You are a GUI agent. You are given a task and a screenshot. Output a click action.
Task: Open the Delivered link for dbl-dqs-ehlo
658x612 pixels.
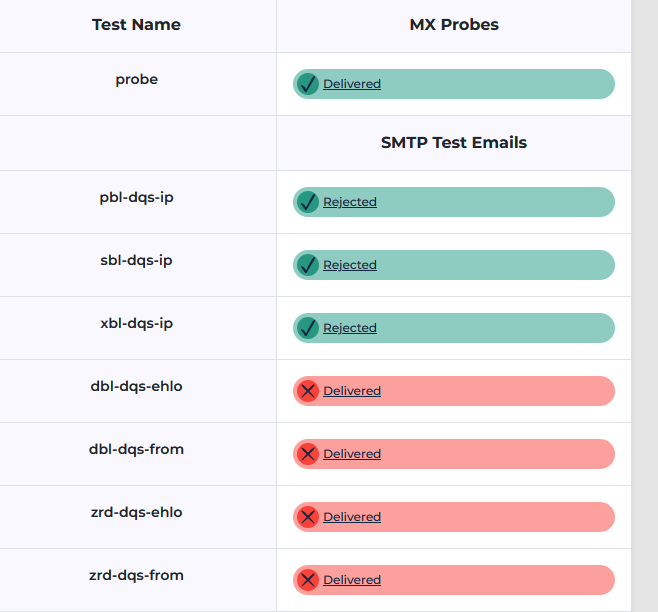click(352, 391)
